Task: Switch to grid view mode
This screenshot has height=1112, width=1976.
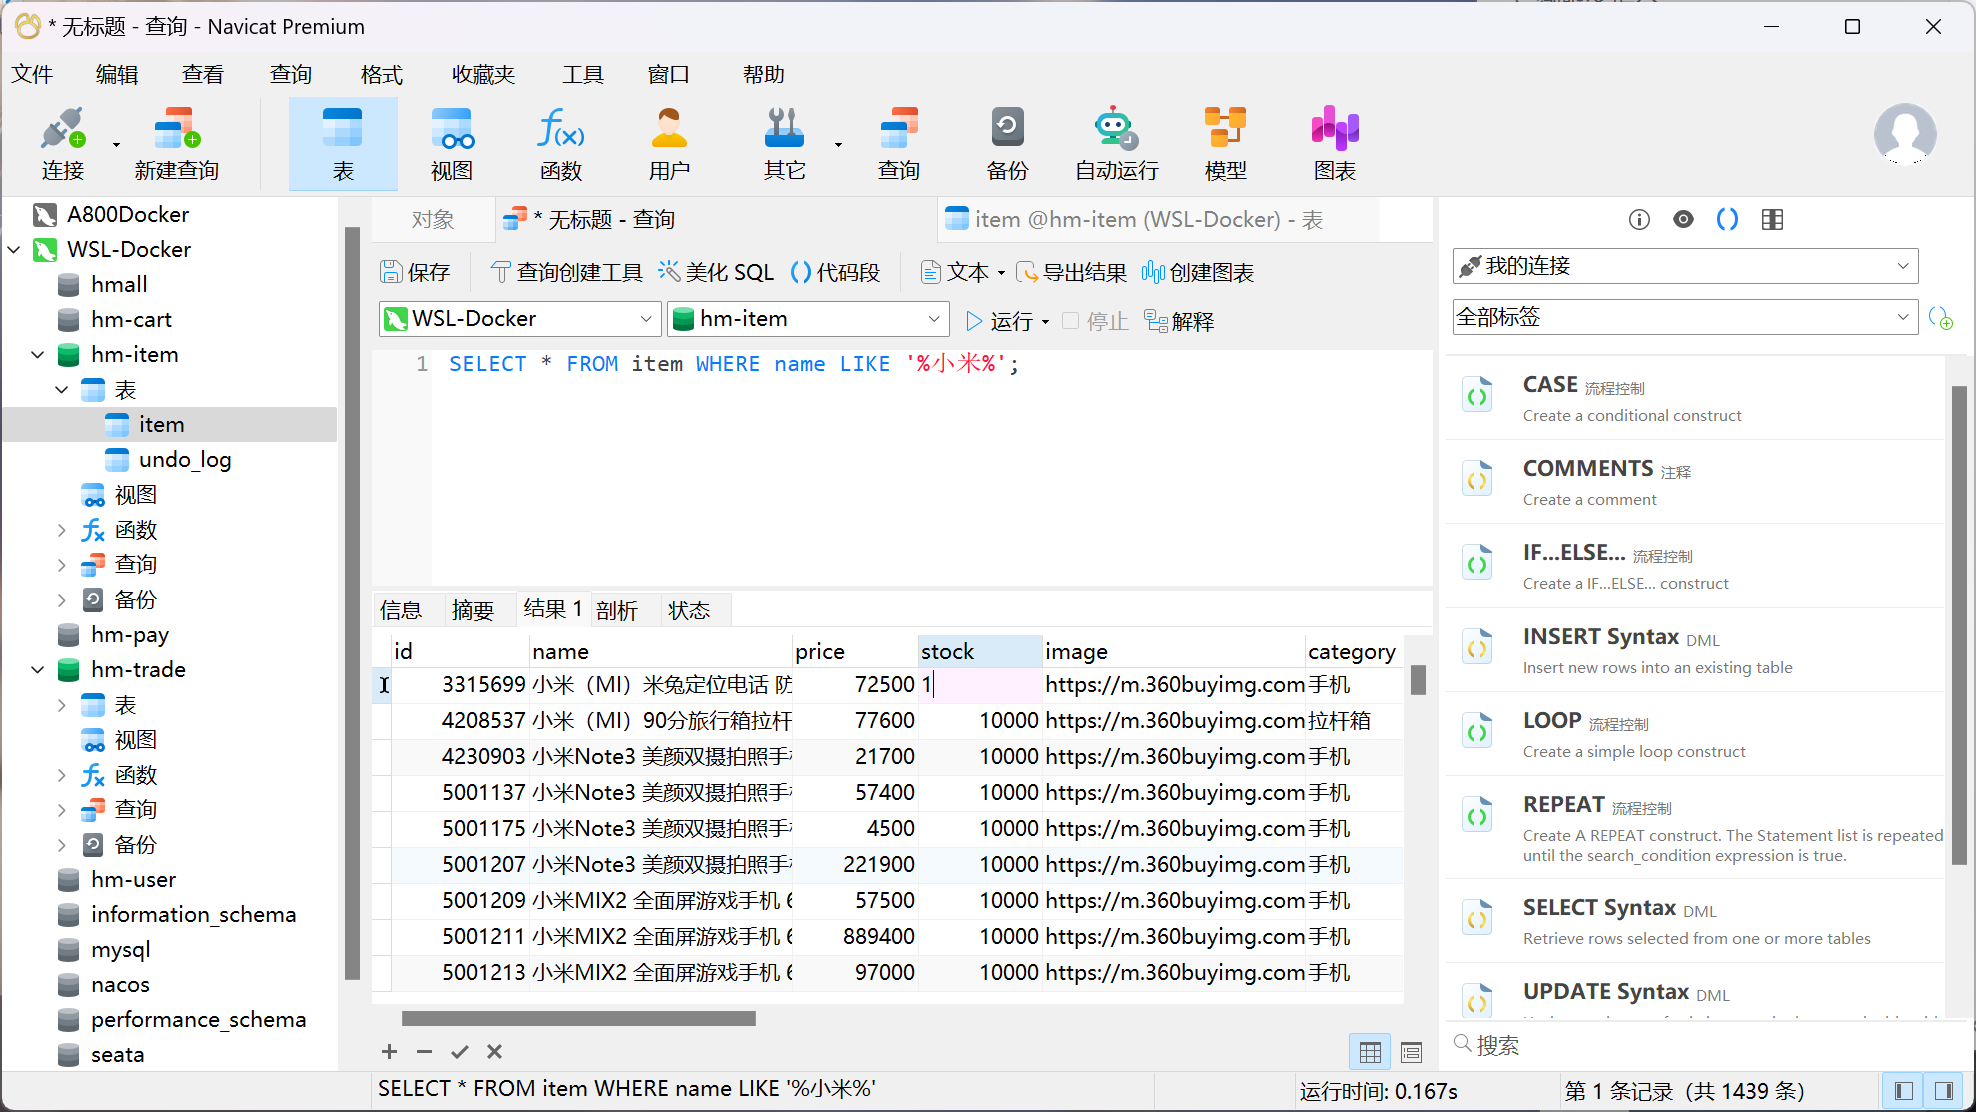Action: coord(1370,1052)
